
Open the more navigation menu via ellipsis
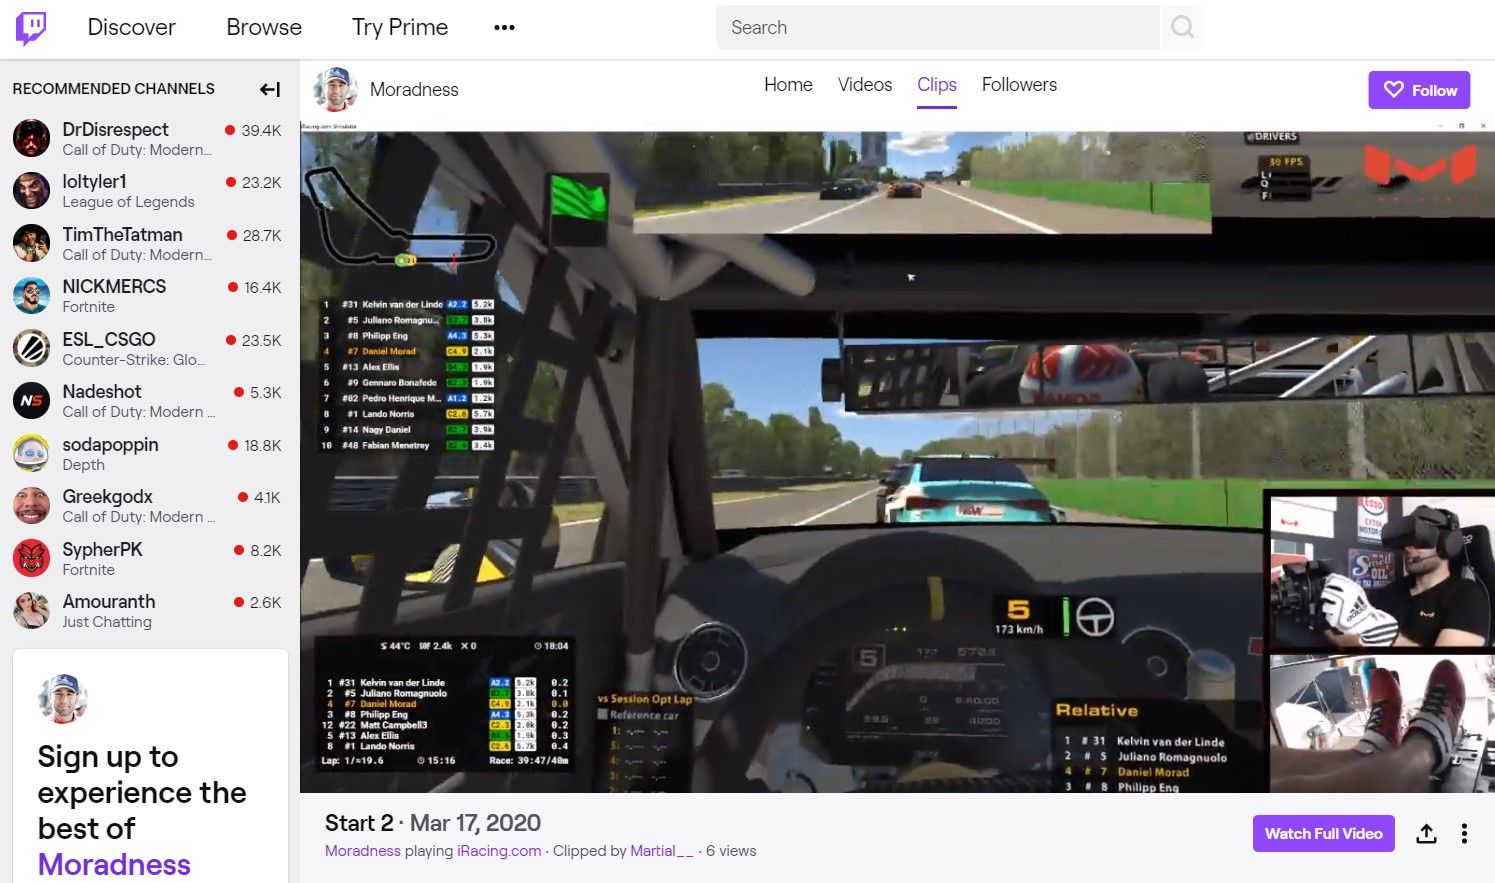click(504, 27)
